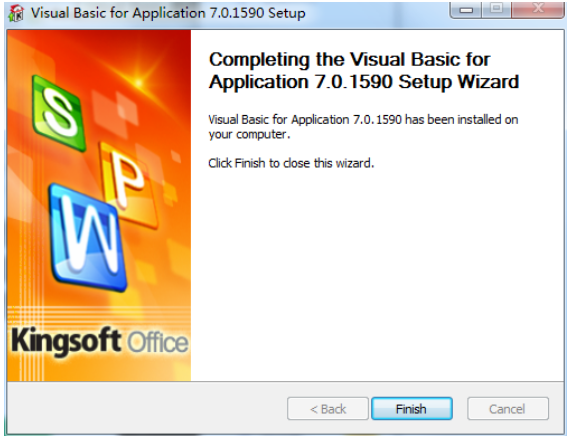This screenshot has width=570, height=436.
Task: Close the setup window with X
Action: [x=538, y=9]
